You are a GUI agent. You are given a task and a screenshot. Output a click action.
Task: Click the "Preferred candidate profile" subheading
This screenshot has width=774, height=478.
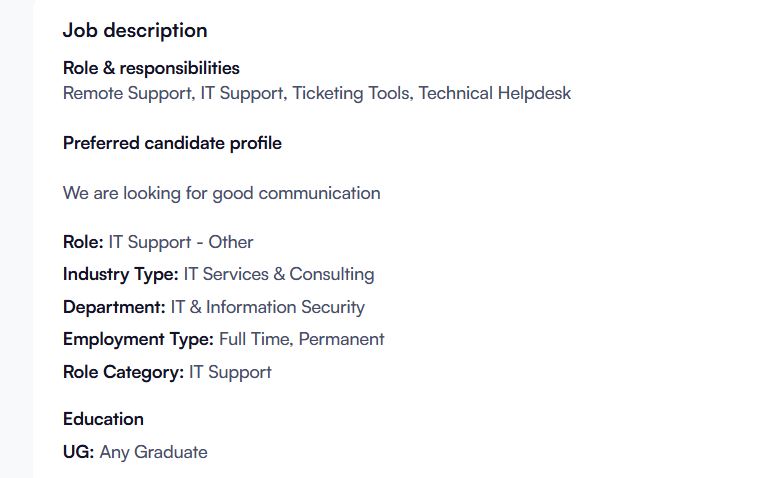coord(172,143)
